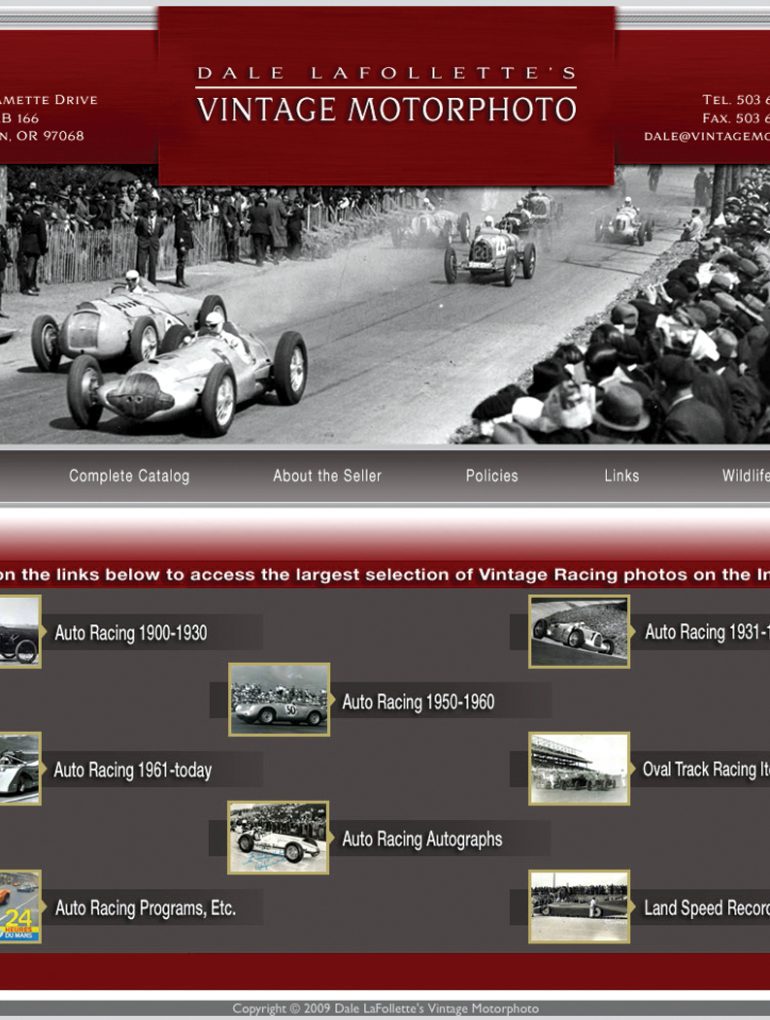The width and height of the screenshot is (770, 1020).
Task: Open the Wildlife menu item
Action: (746, 476)
